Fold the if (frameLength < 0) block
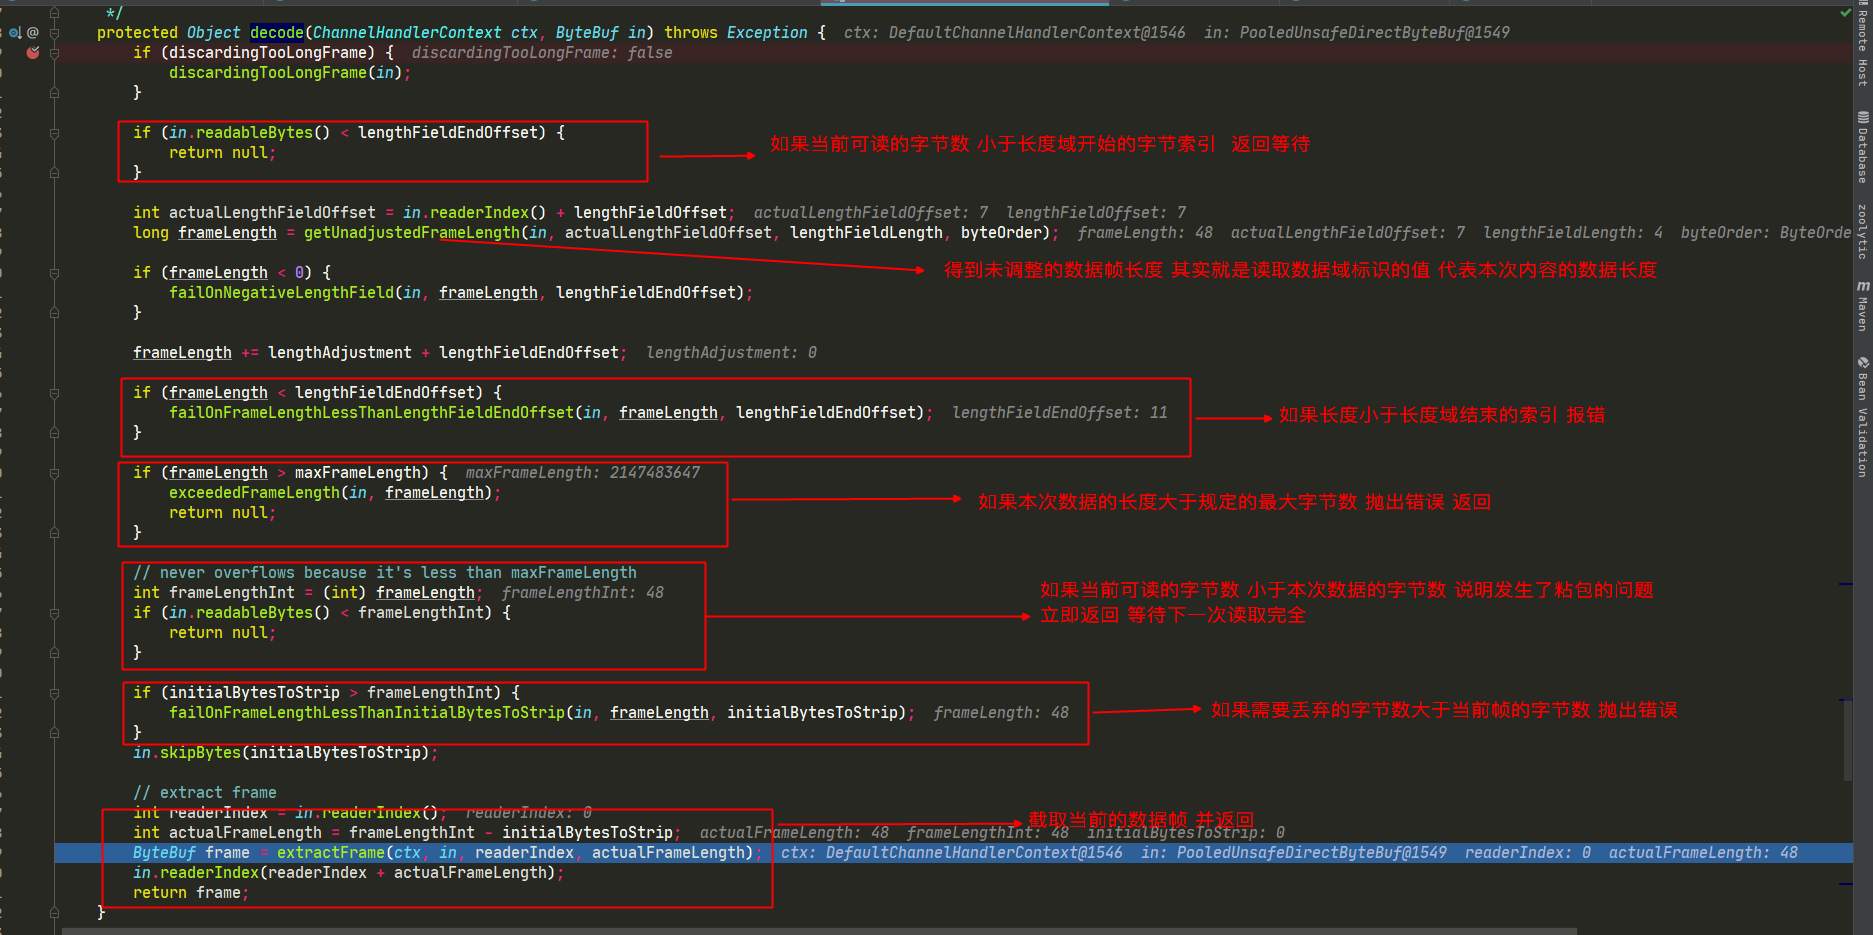The height and width of the screenshot is (935, 1873). click(x=54, y=273)
